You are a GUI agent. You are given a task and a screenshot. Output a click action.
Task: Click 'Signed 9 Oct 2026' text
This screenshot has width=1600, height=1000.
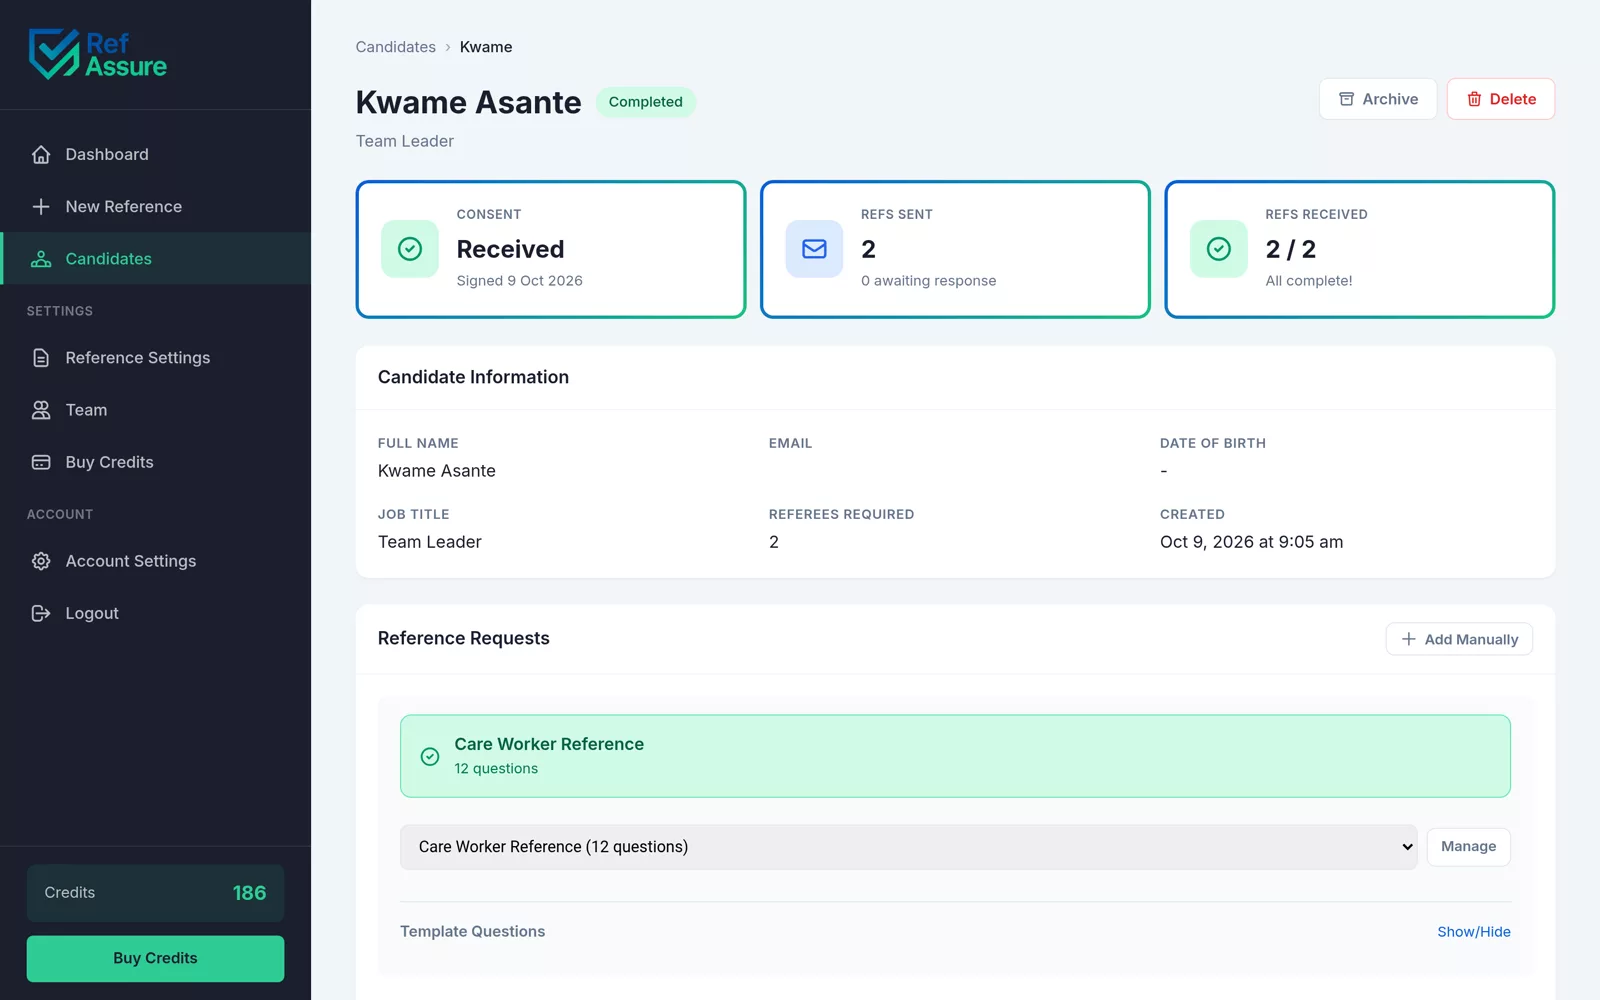point(520,281)
